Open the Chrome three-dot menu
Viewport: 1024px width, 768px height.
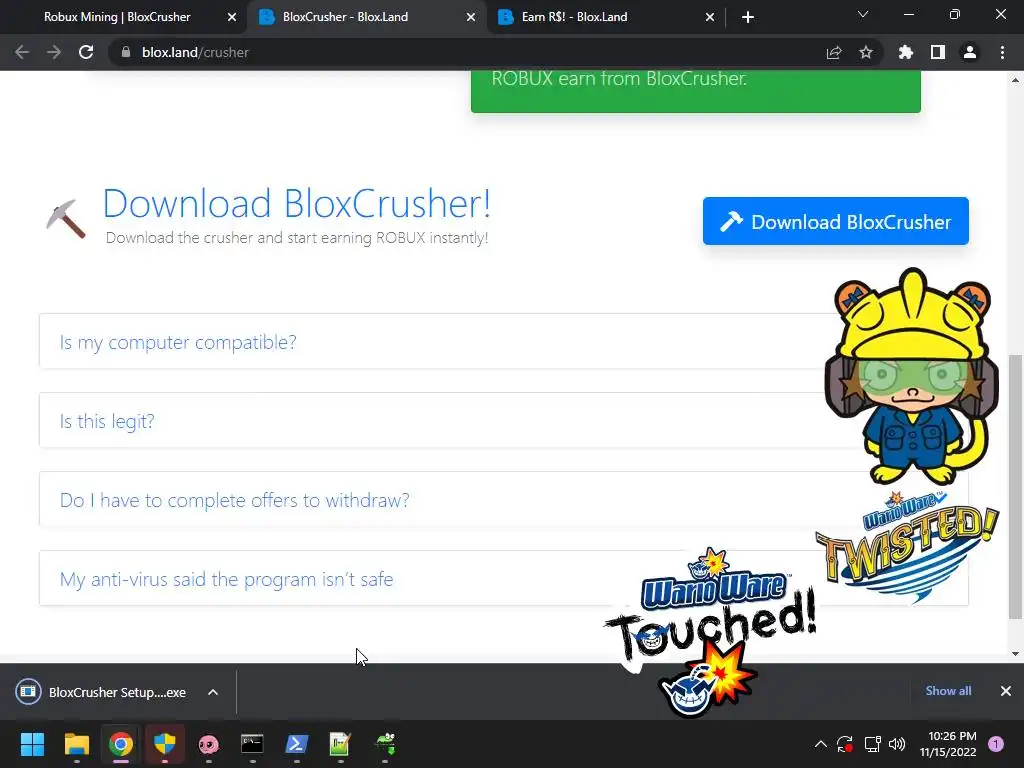pyautogui.click(x=1002, y=52)
